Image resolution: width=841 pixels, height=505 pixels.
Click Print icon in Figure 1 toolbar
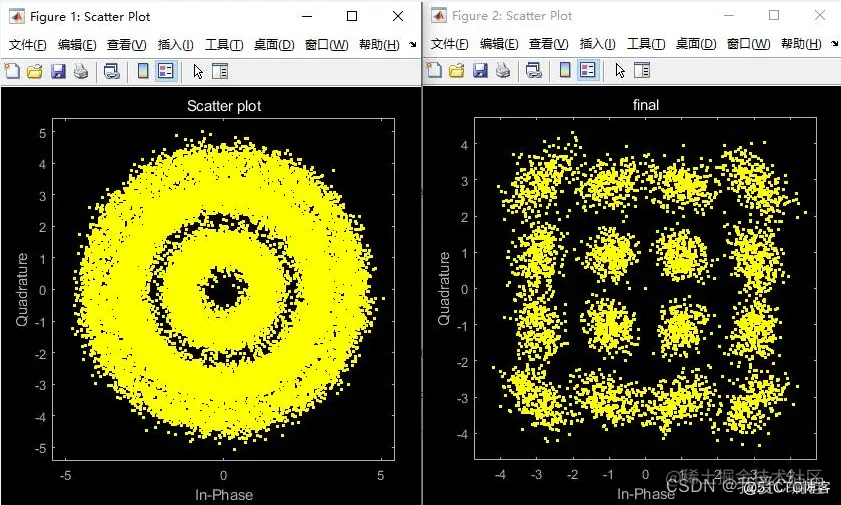pos(81,71)
